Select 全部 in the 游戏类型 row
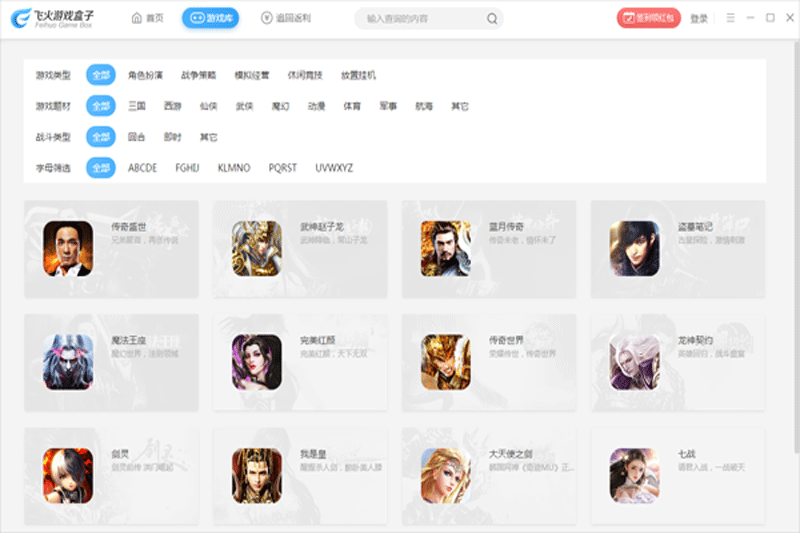This screenshot has height=533, width=800. (101, 75)
